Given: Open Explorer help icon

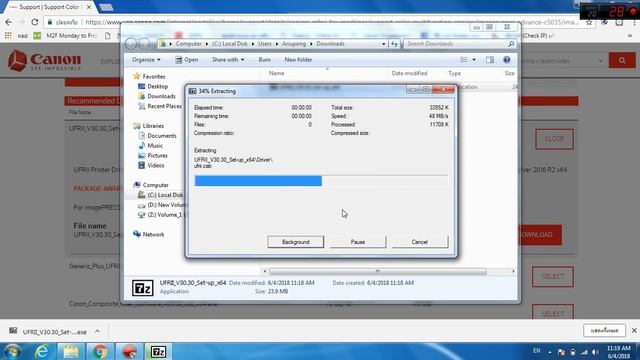Looking at the screenshot, I should click(507, 60).
